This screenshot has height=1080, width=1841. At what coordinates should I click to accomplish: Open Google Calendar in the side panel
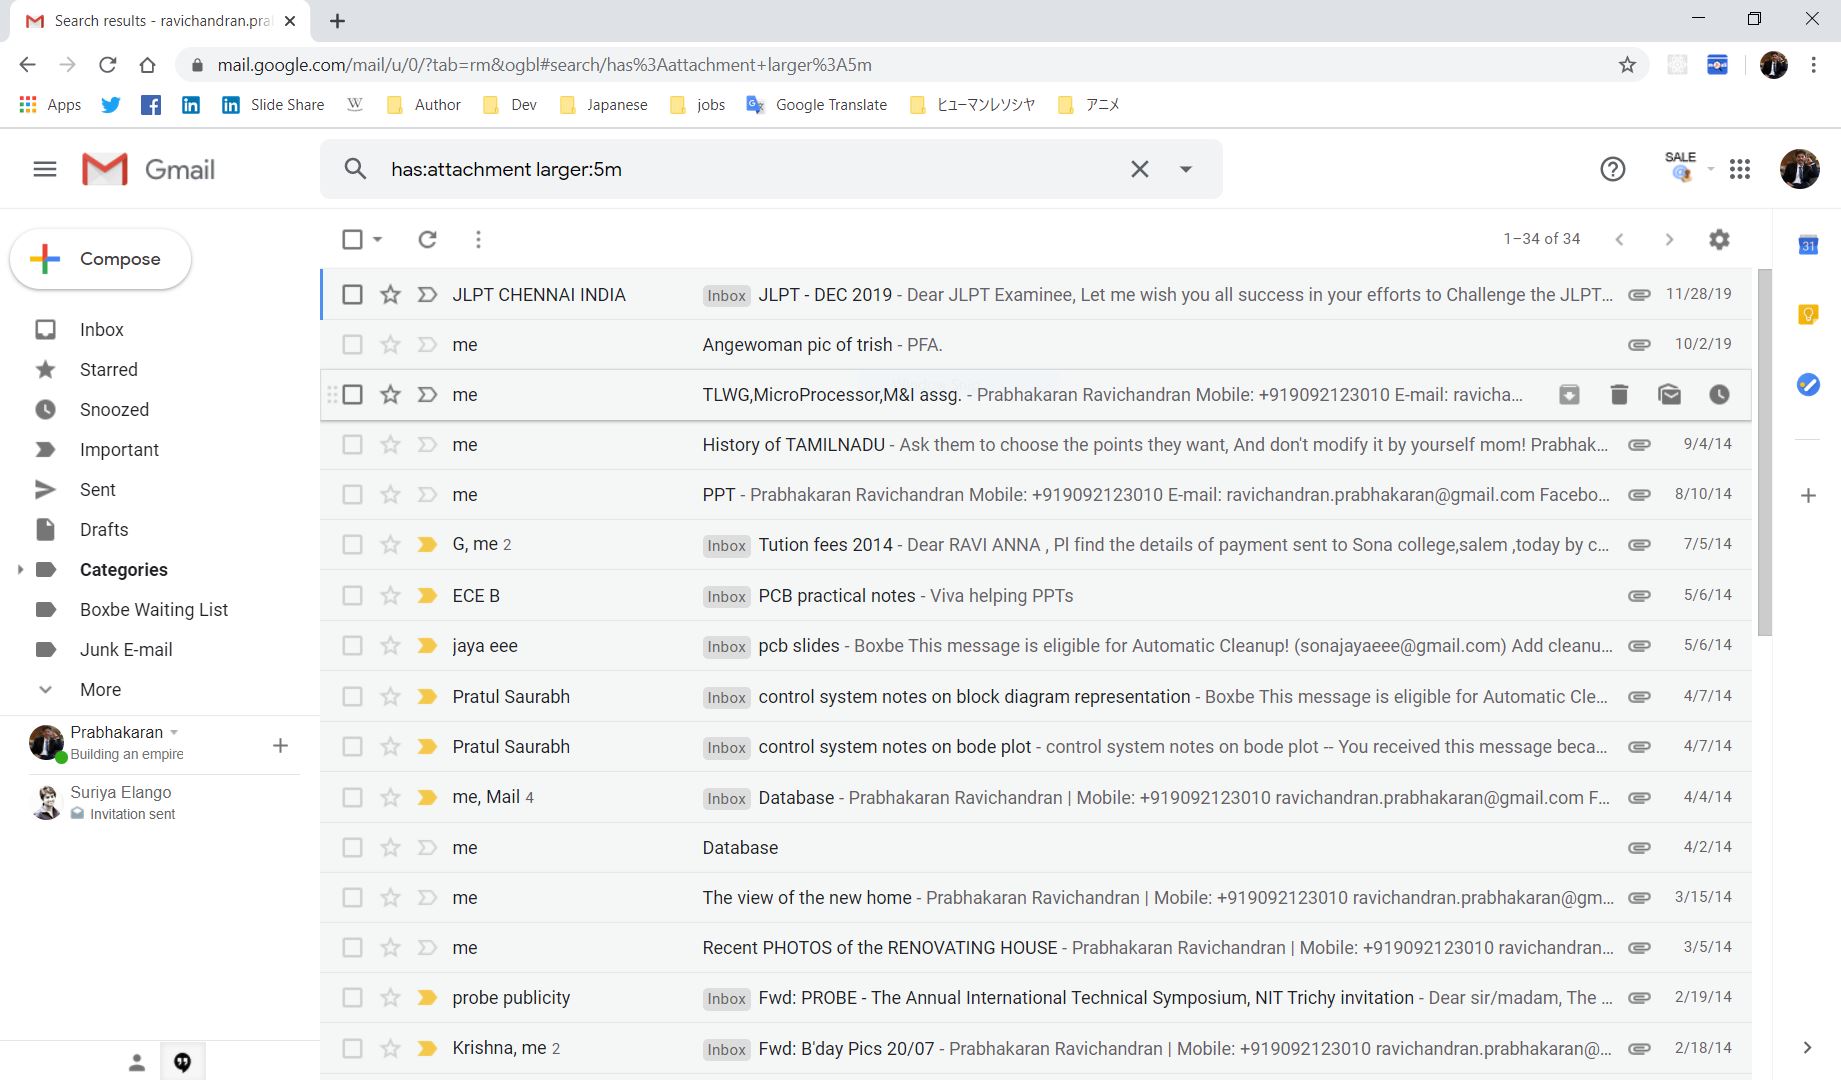click(1807, 245)
